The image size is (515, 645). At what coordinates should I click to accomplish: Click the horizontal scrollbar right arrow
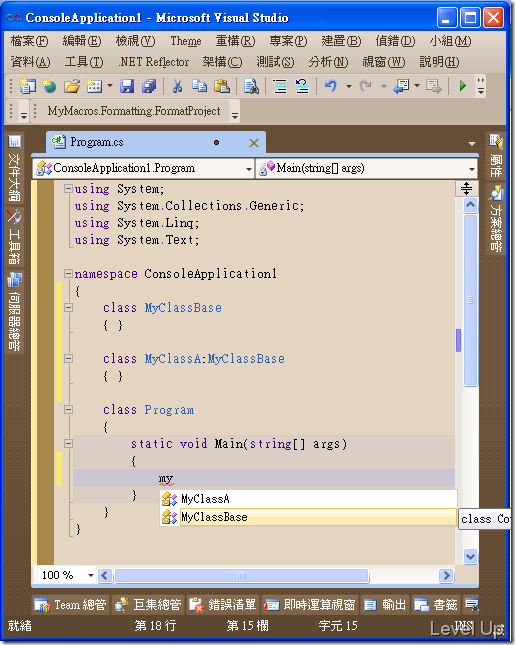click(x=446, y=575)
